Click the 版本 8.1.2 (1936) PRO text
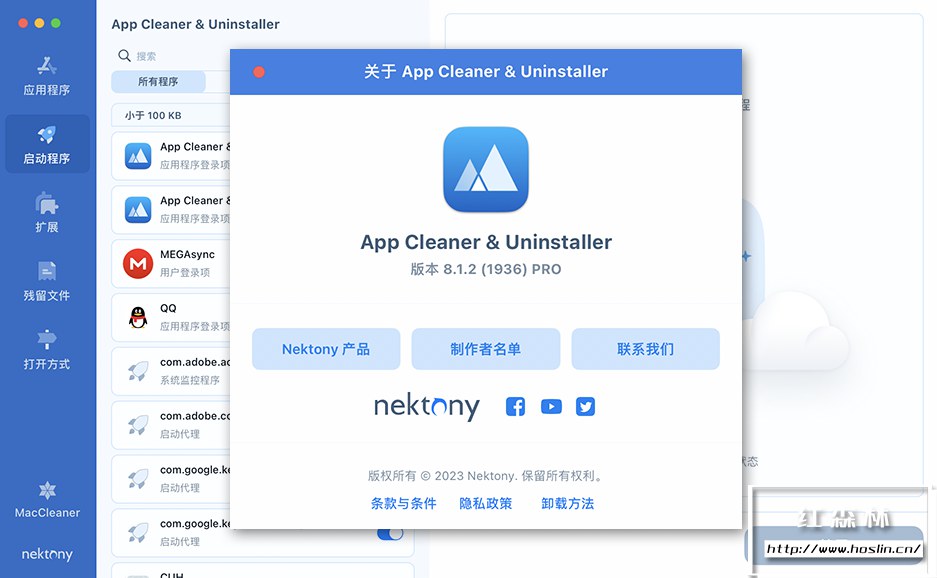The image size is (937, 578). coord(486,269)
